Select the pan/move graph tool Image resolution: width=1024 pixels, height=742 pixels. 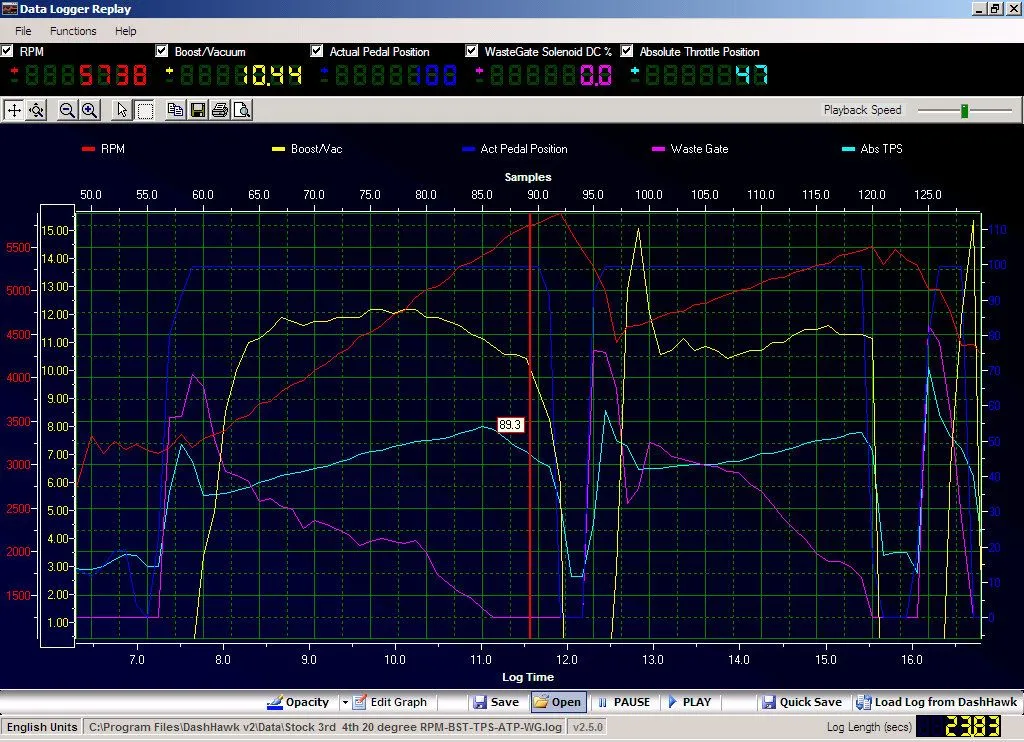pyautogui.click(x=14, y=111)
